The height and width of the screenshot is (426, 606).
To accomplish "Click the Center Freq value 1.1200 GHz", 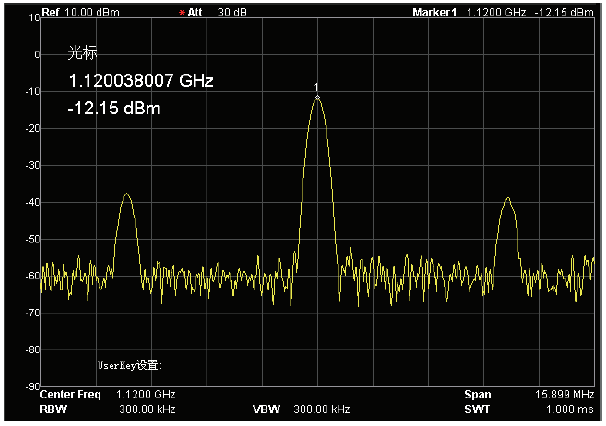I will point(146,394).
